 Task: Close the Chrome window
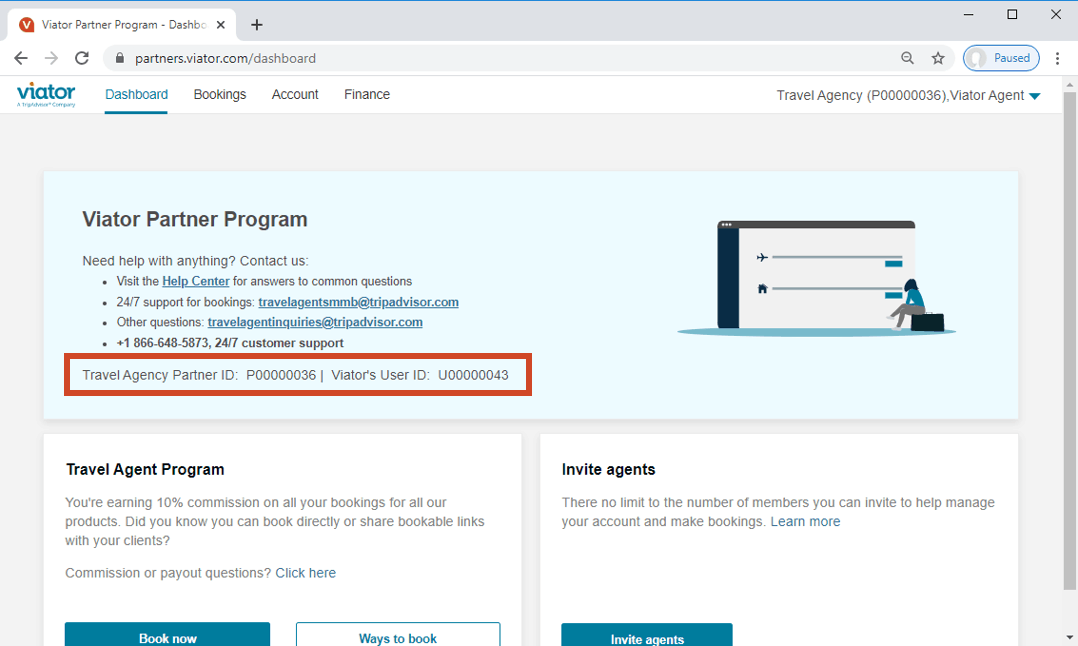tap(1056, 14)
